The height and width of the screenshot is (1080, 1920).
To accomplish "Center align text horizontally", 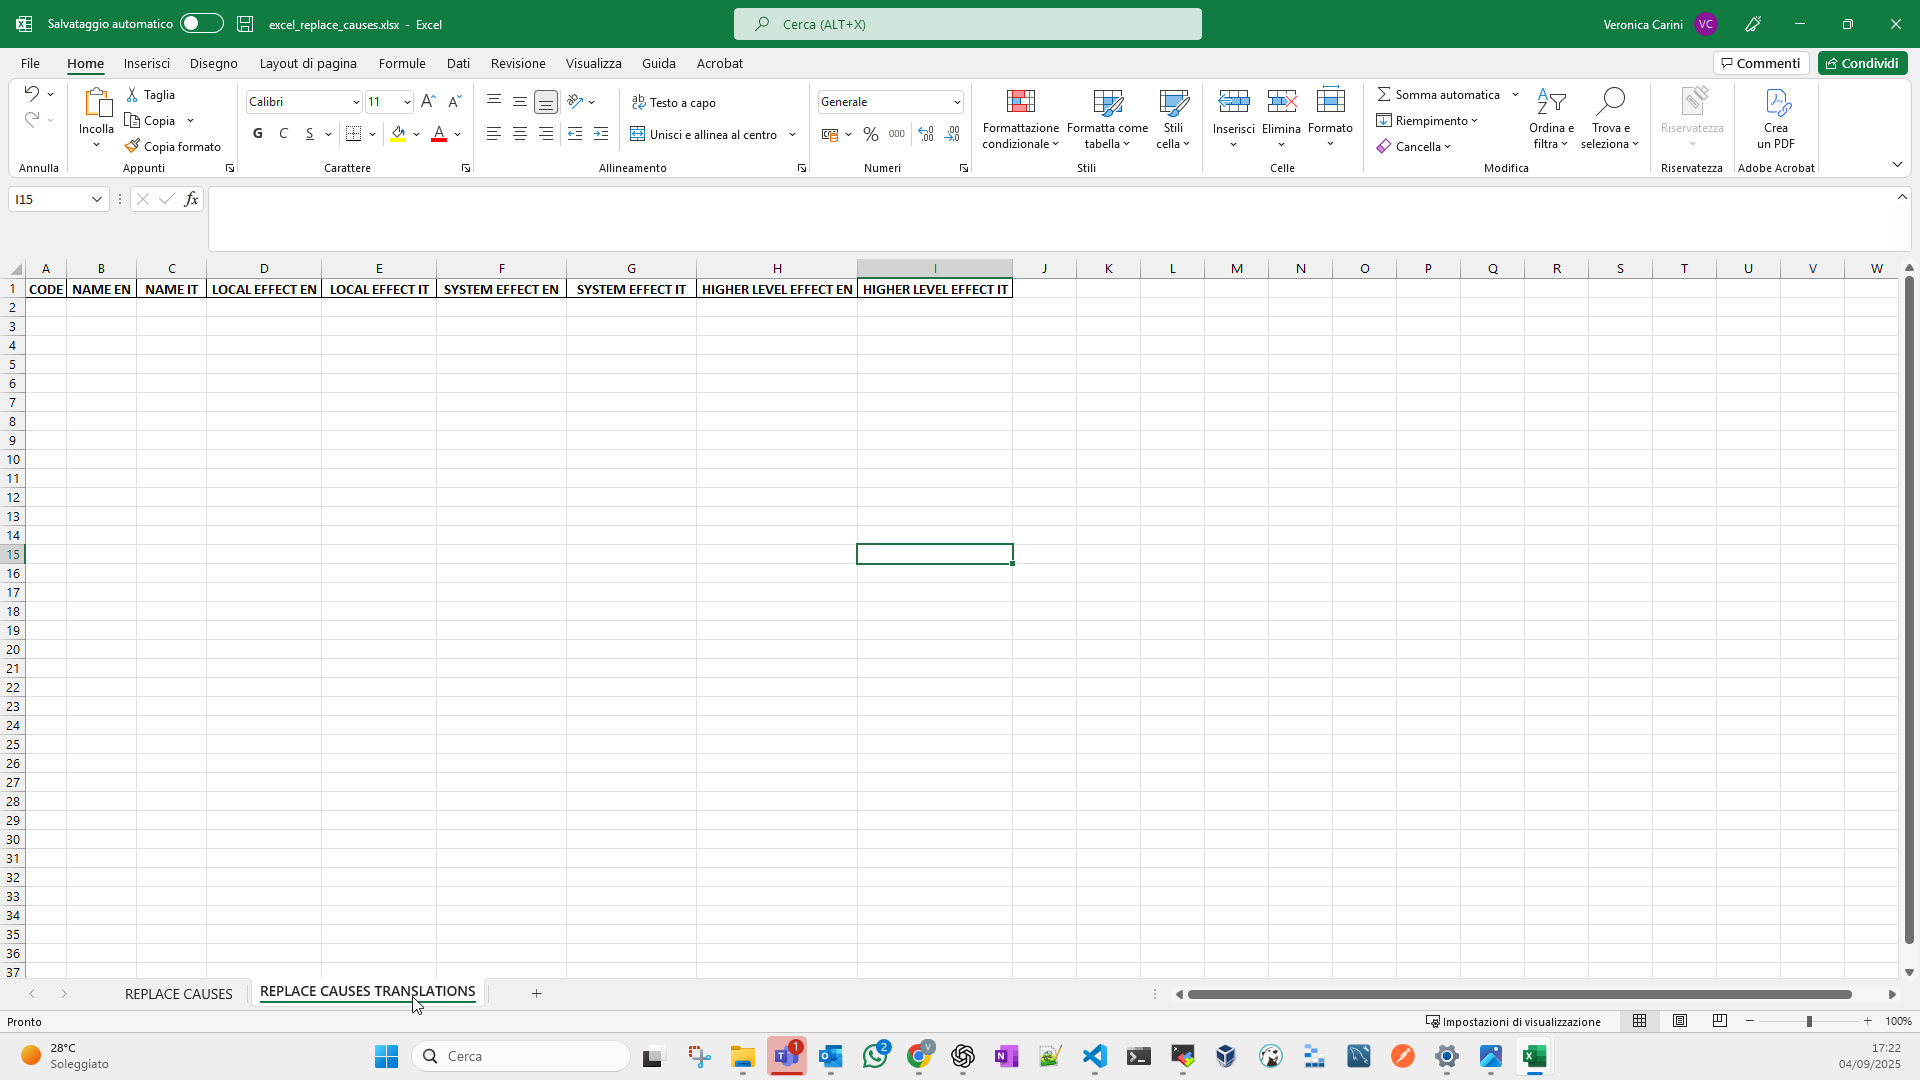I will [520, 134].
